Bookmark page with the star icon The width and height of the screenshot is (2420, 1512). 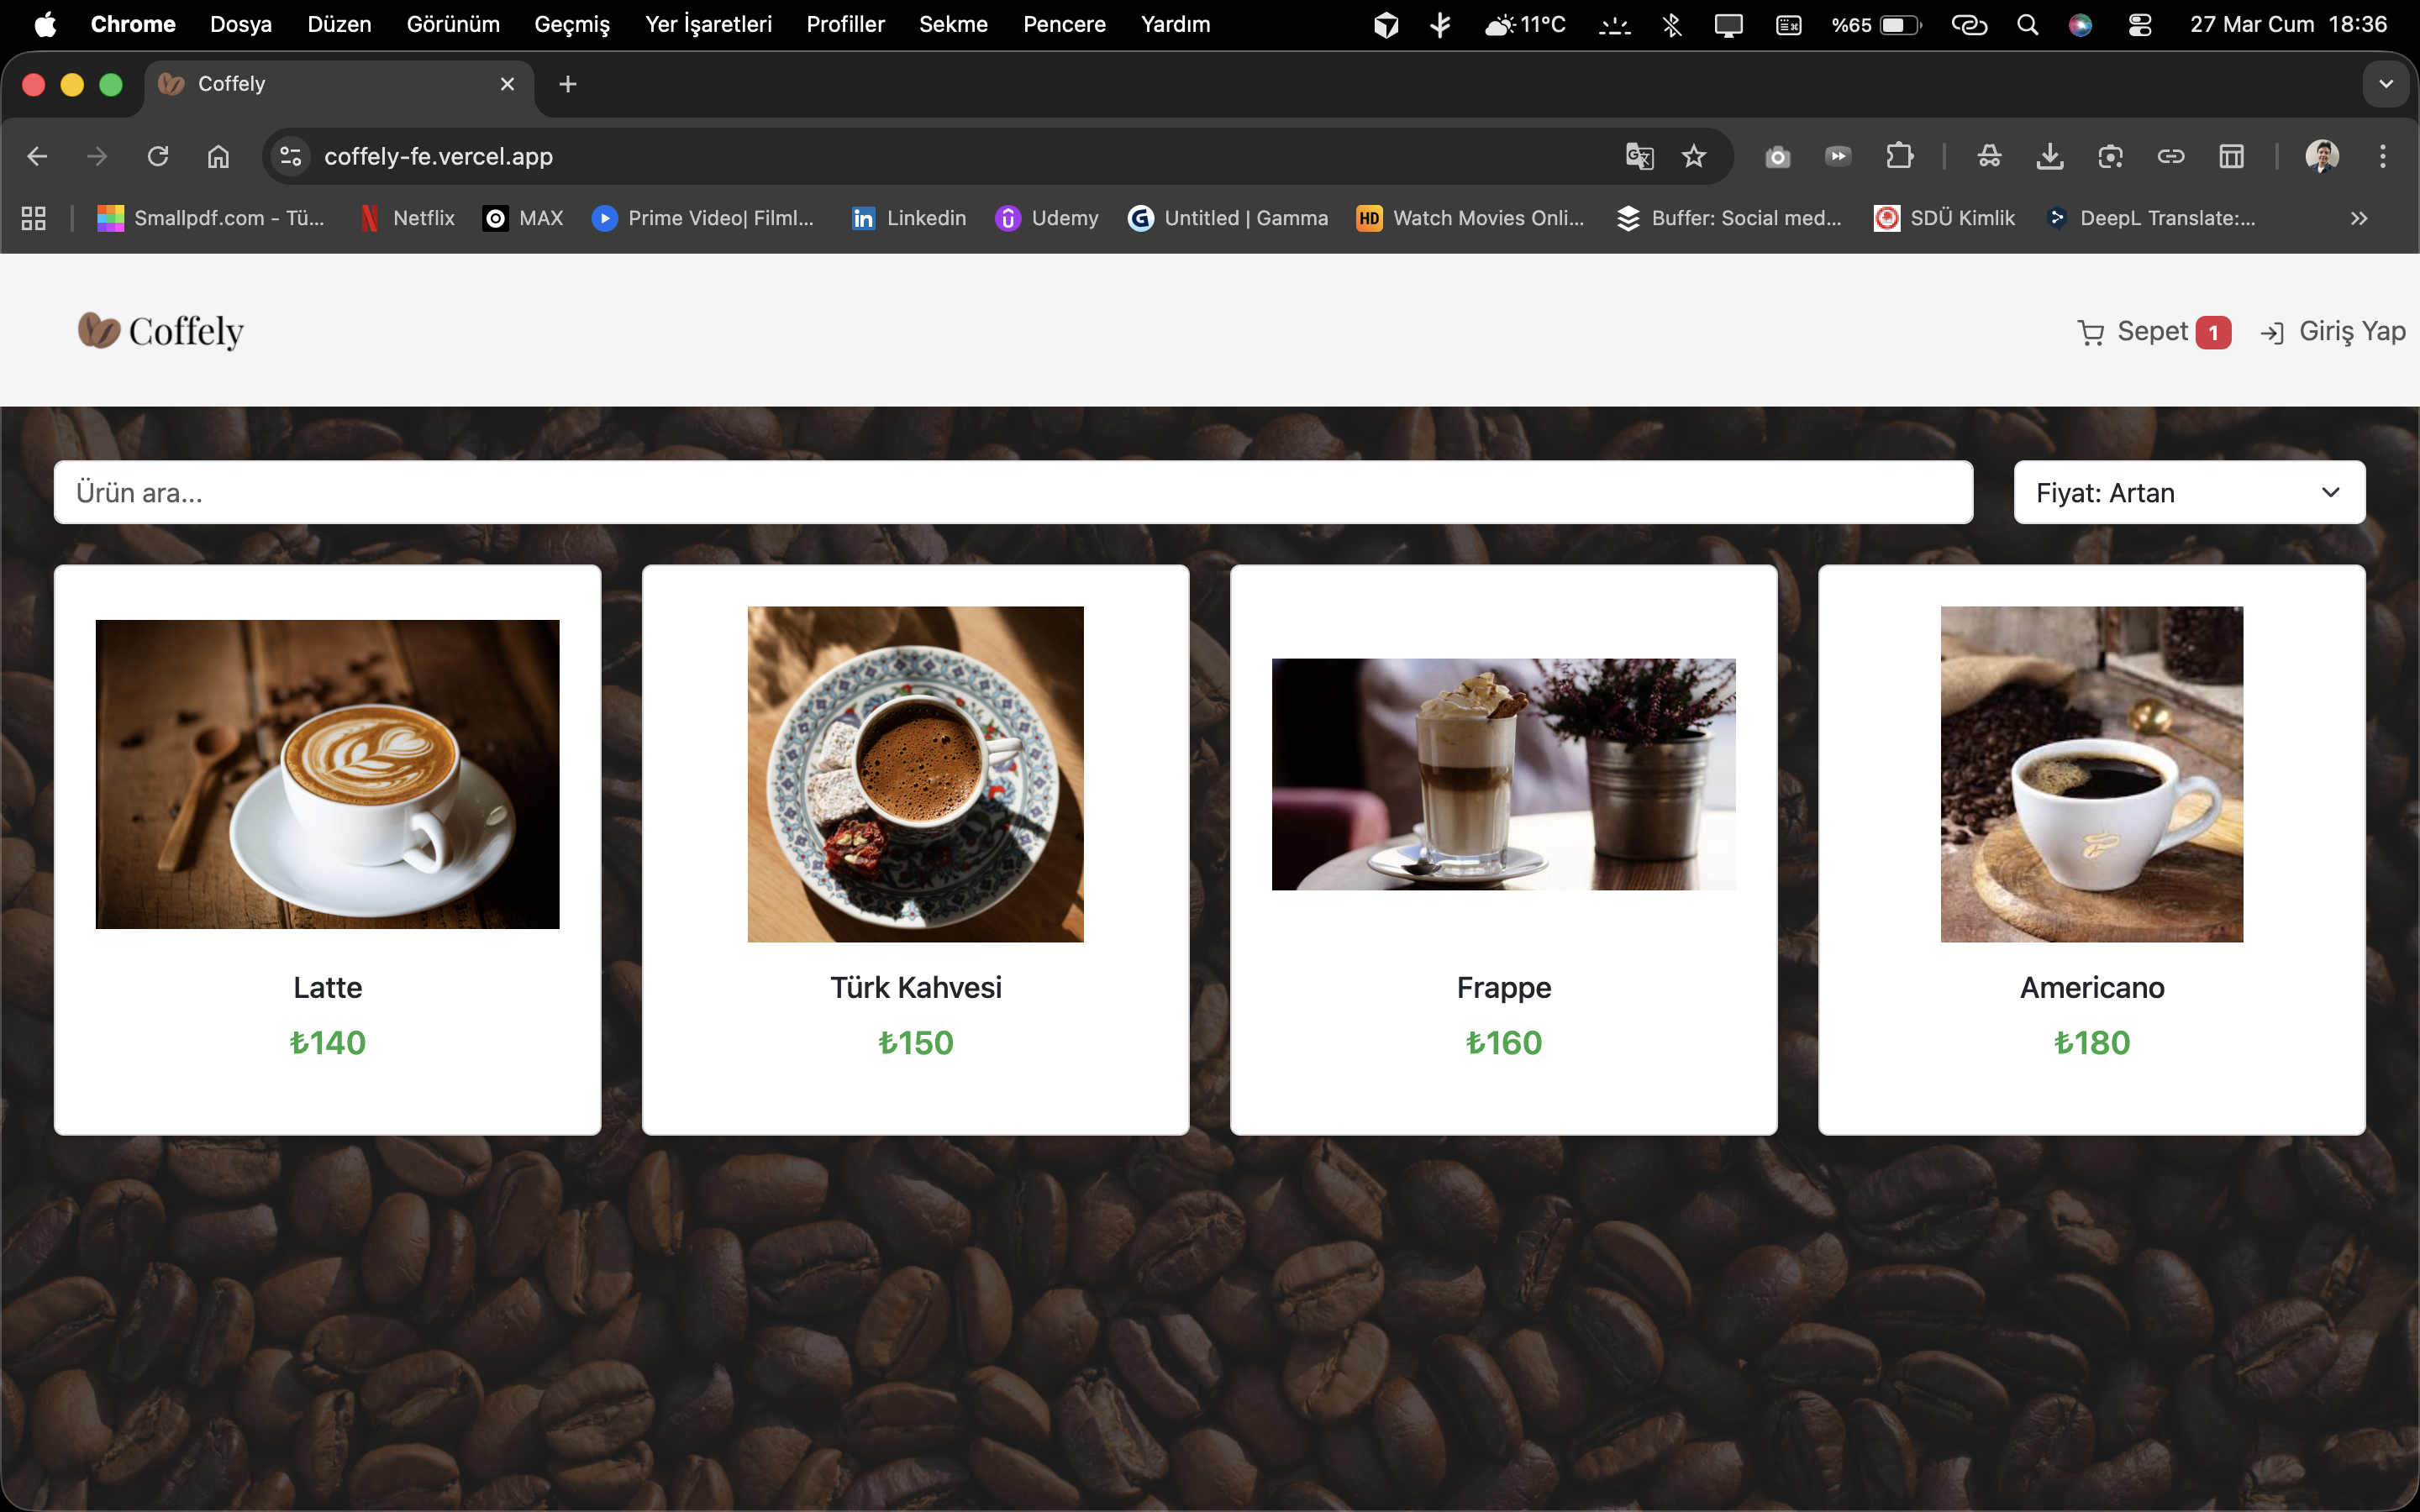1693,157
